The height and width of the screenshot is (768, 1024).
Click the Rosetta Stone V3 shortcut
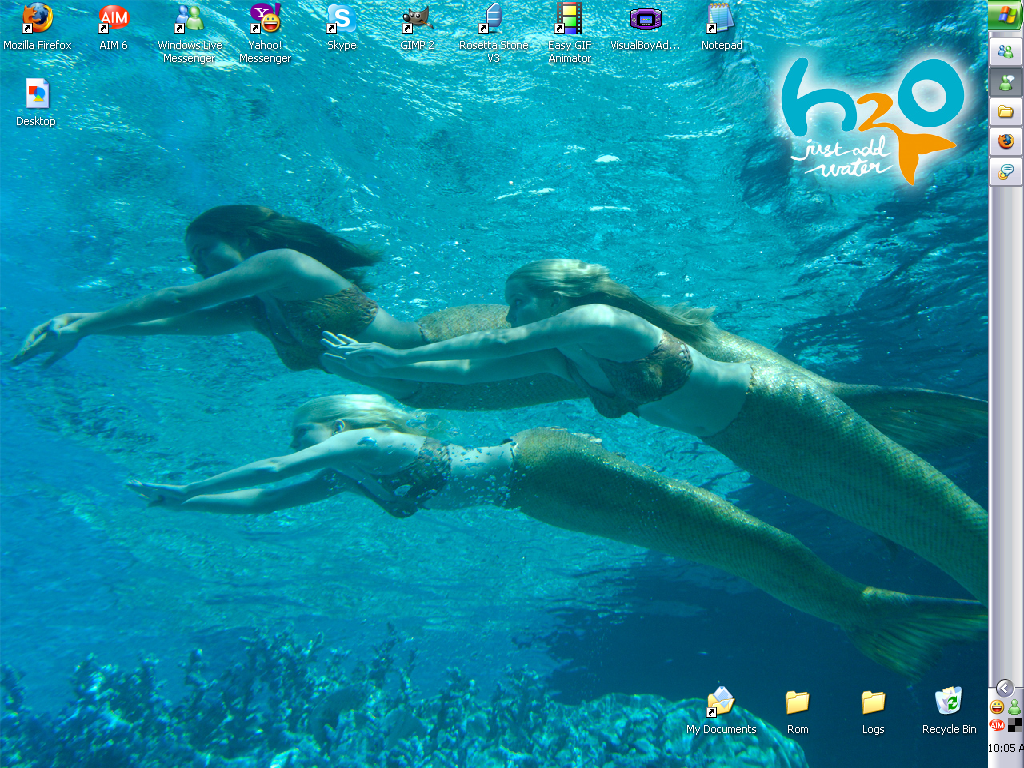click(x=493, y=33)
